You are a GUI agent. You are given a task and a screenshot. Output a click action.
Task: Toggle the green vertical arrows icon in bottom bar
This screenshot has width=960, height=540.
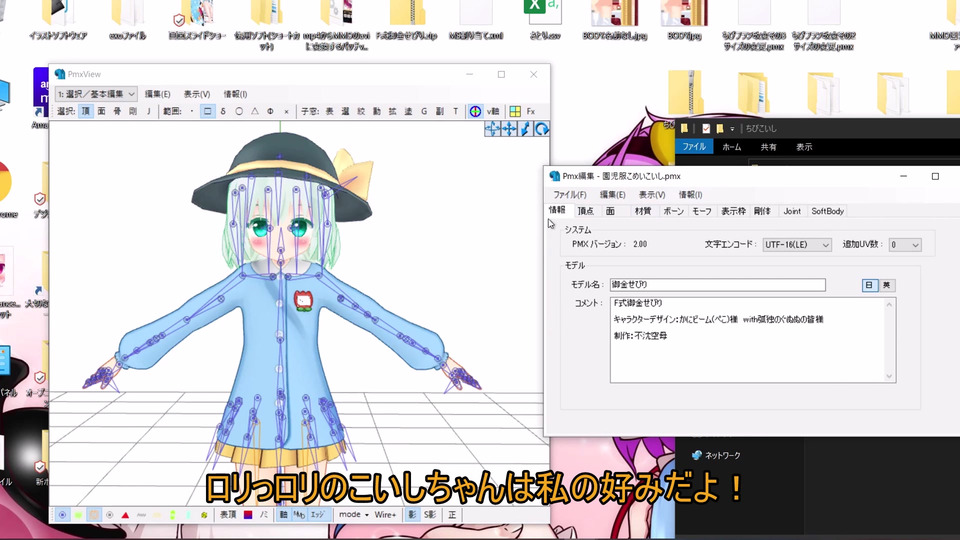pyautogui.click(x=173, y=515)
